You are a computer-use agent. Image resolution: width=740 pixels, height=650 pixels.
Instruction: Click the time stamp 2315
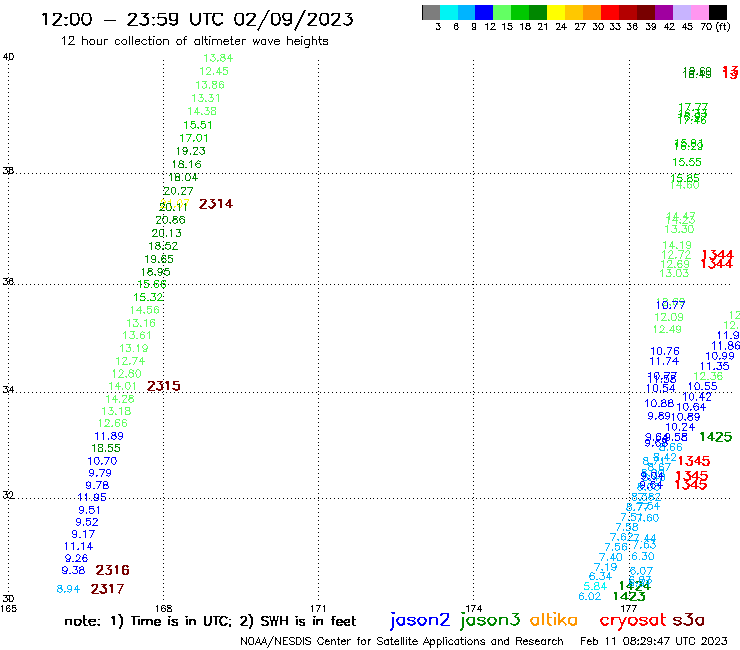click(163, 386)
